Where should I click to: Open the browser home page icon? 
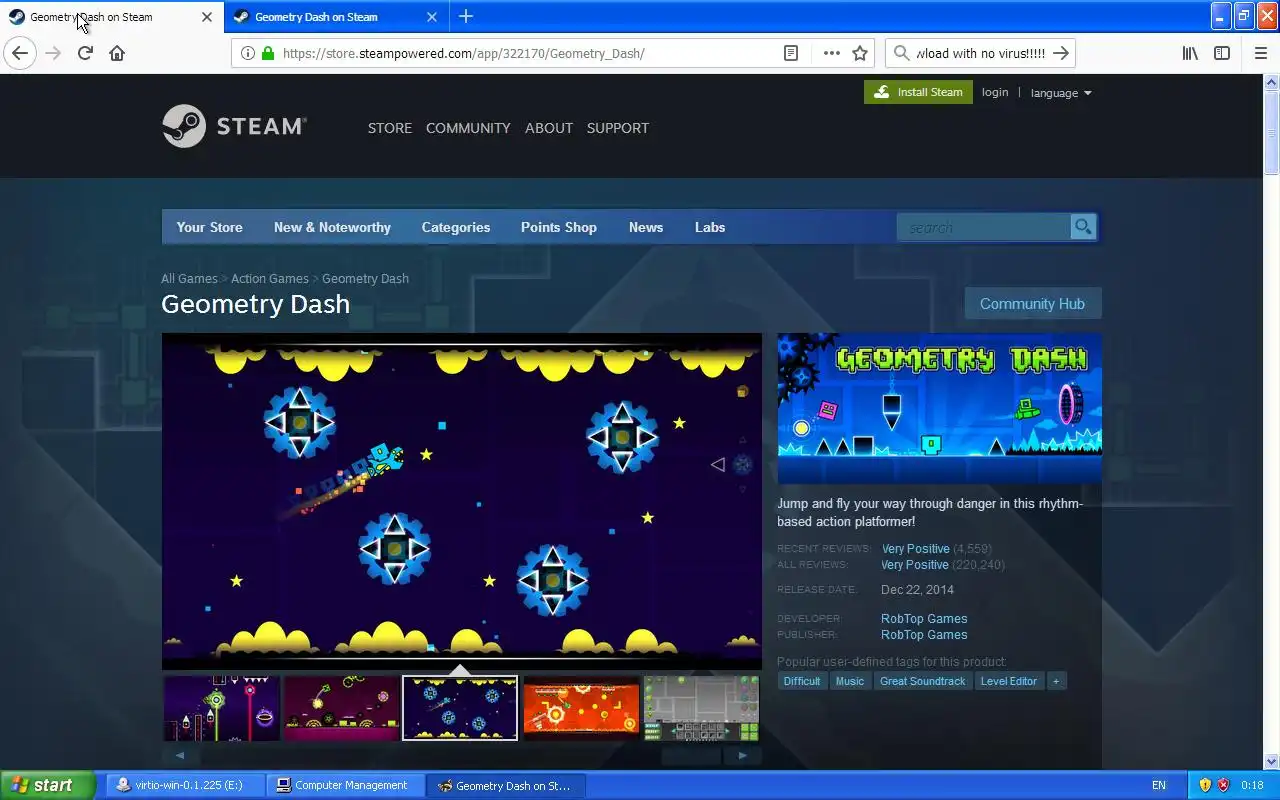[x=117, y=53]
